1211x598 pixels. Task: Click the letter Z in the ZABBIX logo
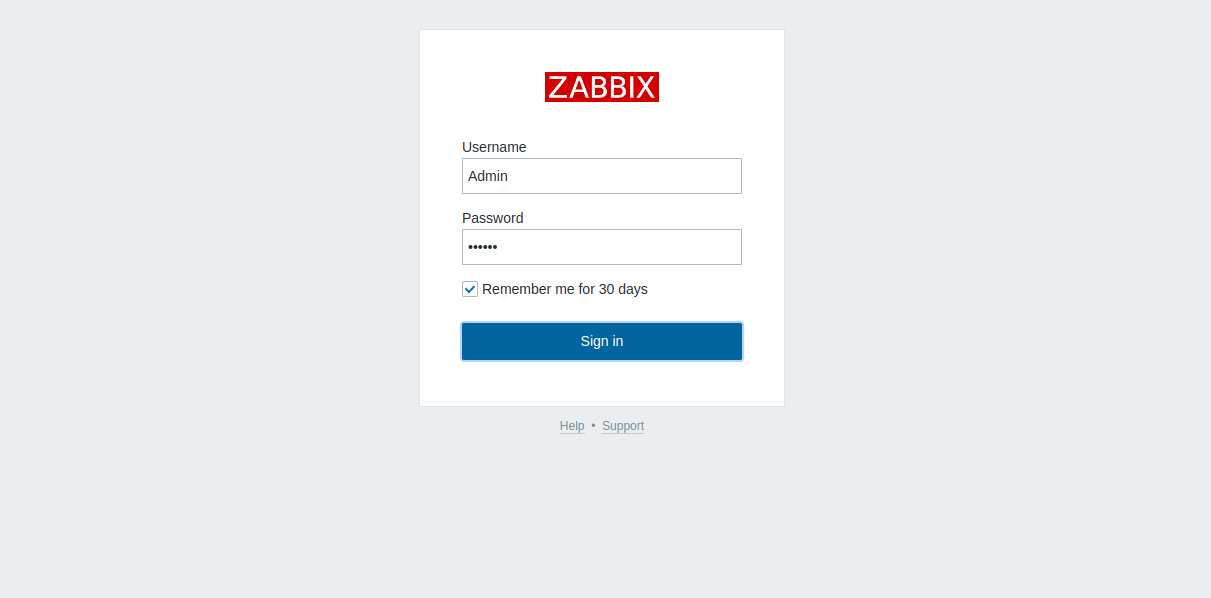point(558,87)
